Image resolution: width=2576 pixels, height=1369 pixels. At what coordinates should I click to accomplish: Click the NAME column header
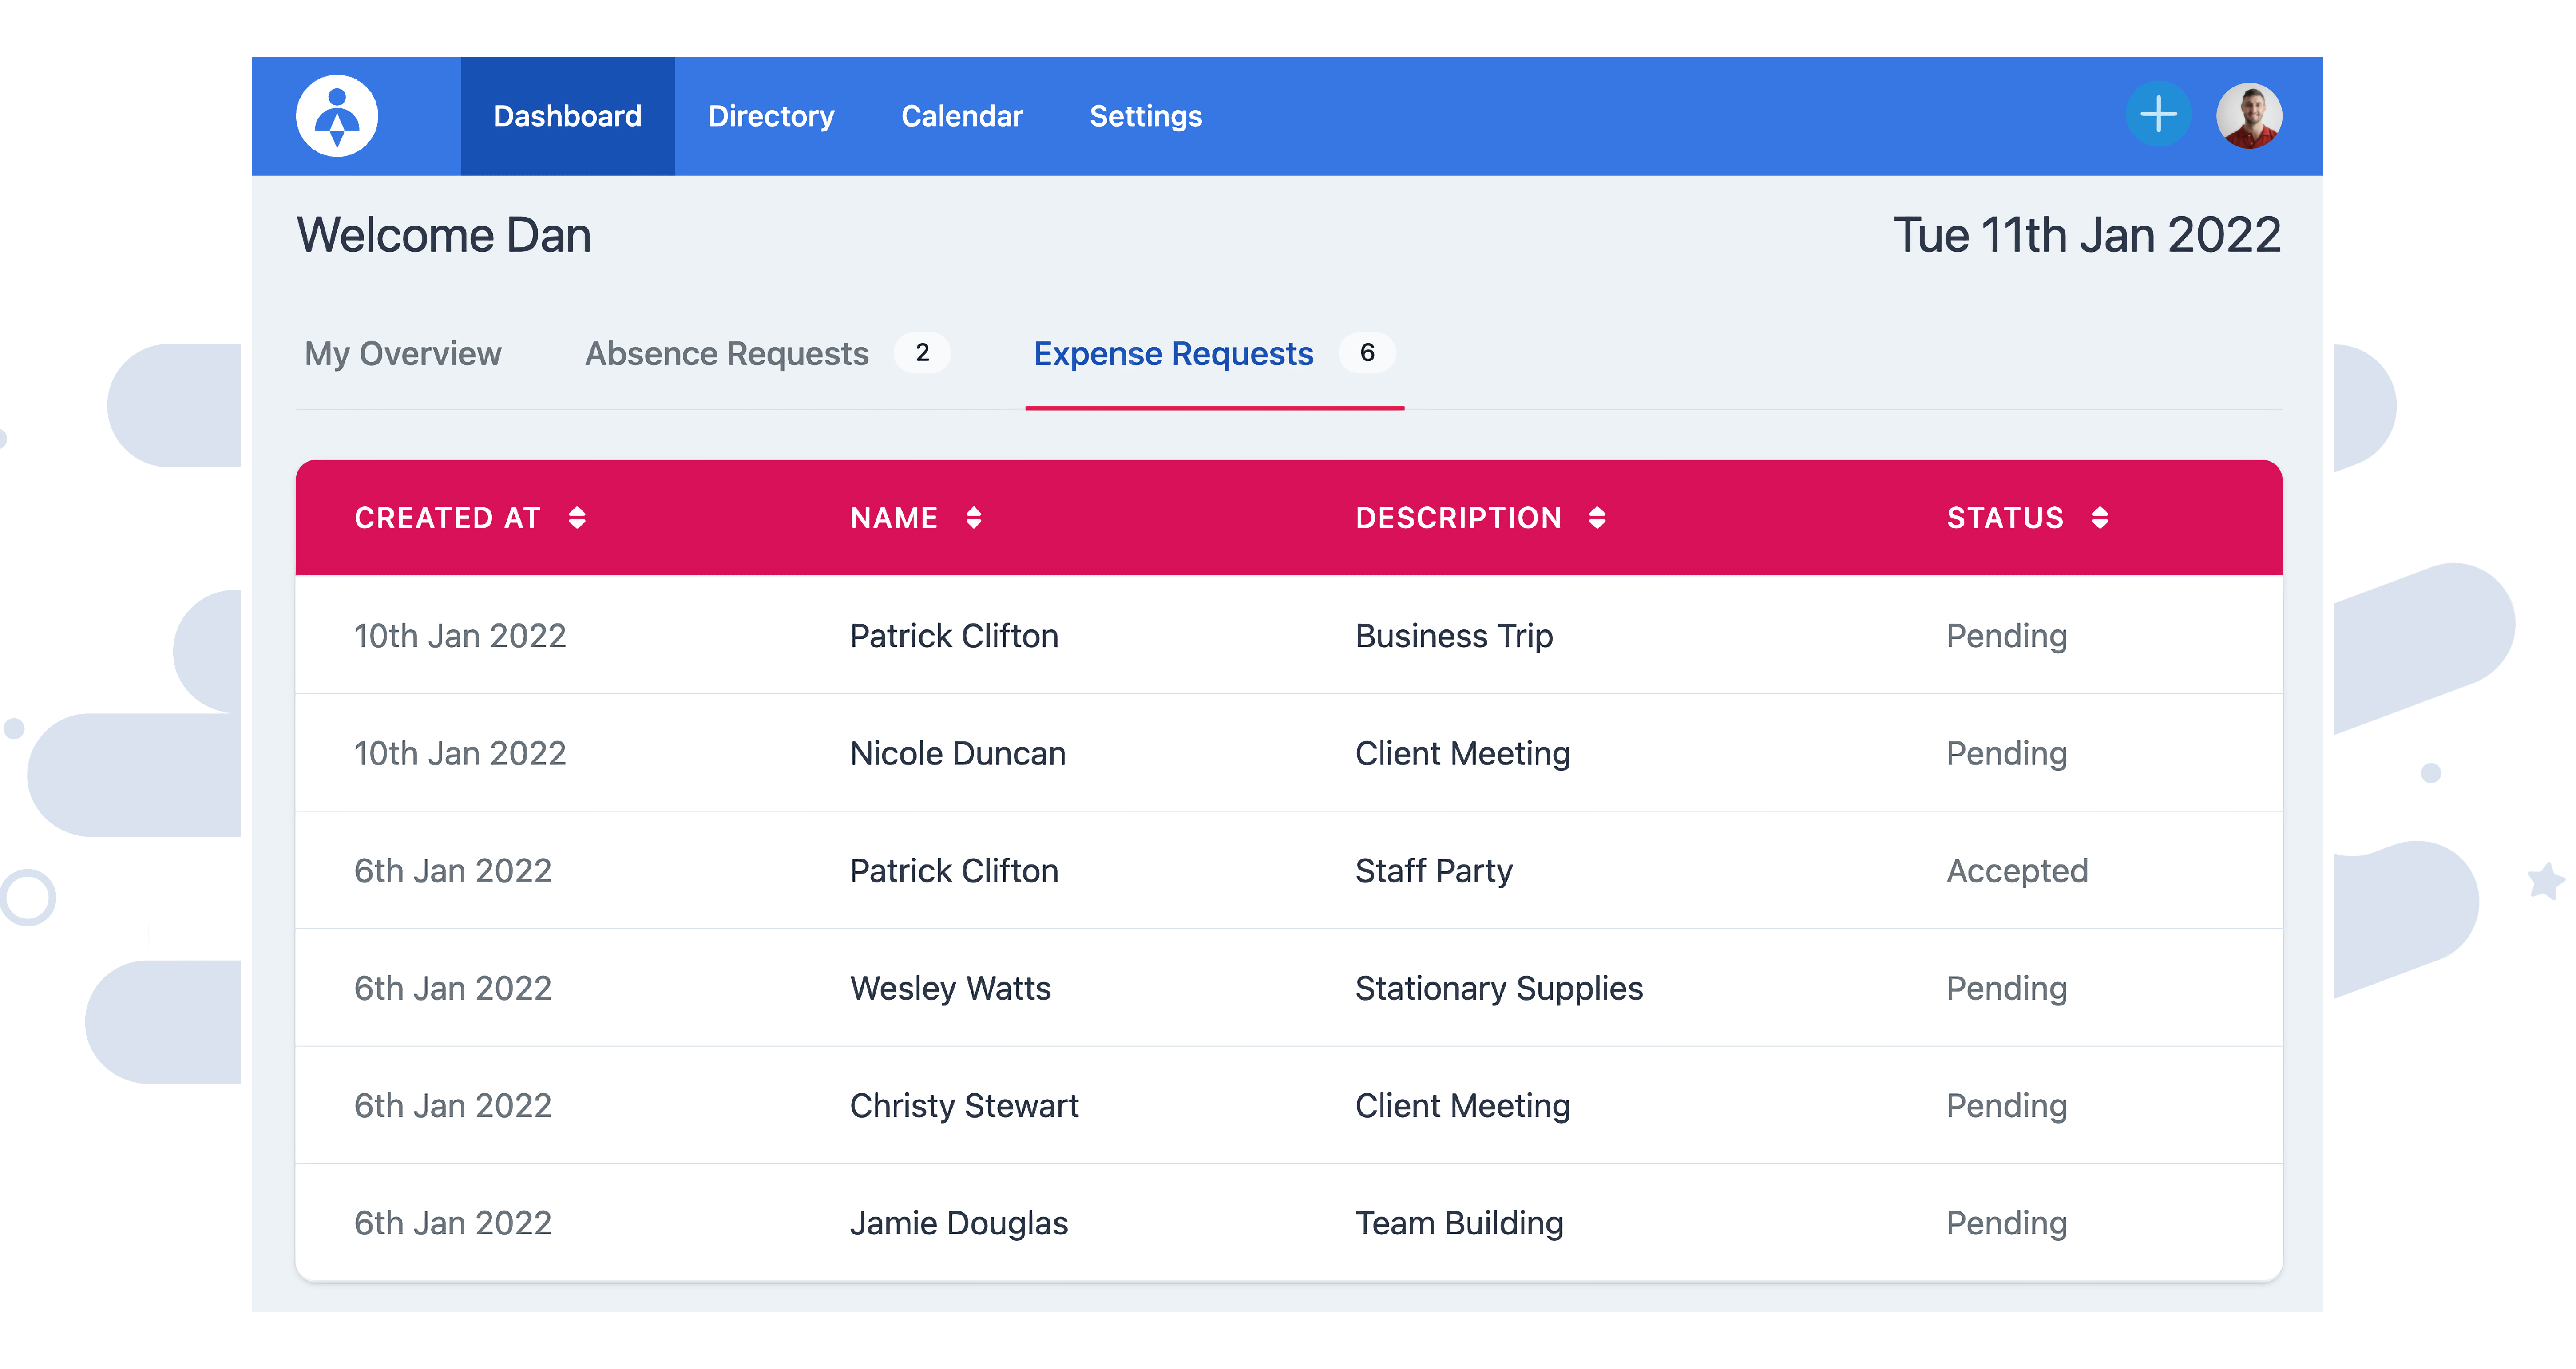(894, 518)
